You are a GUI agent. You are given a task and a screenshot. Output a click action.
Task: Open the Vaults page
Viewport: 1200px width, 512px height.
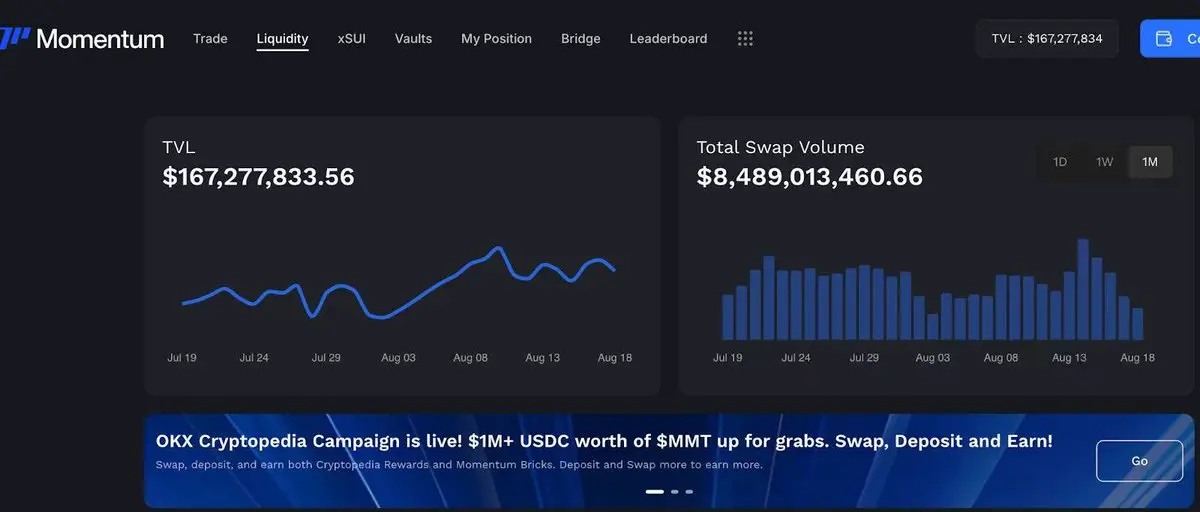413,39
